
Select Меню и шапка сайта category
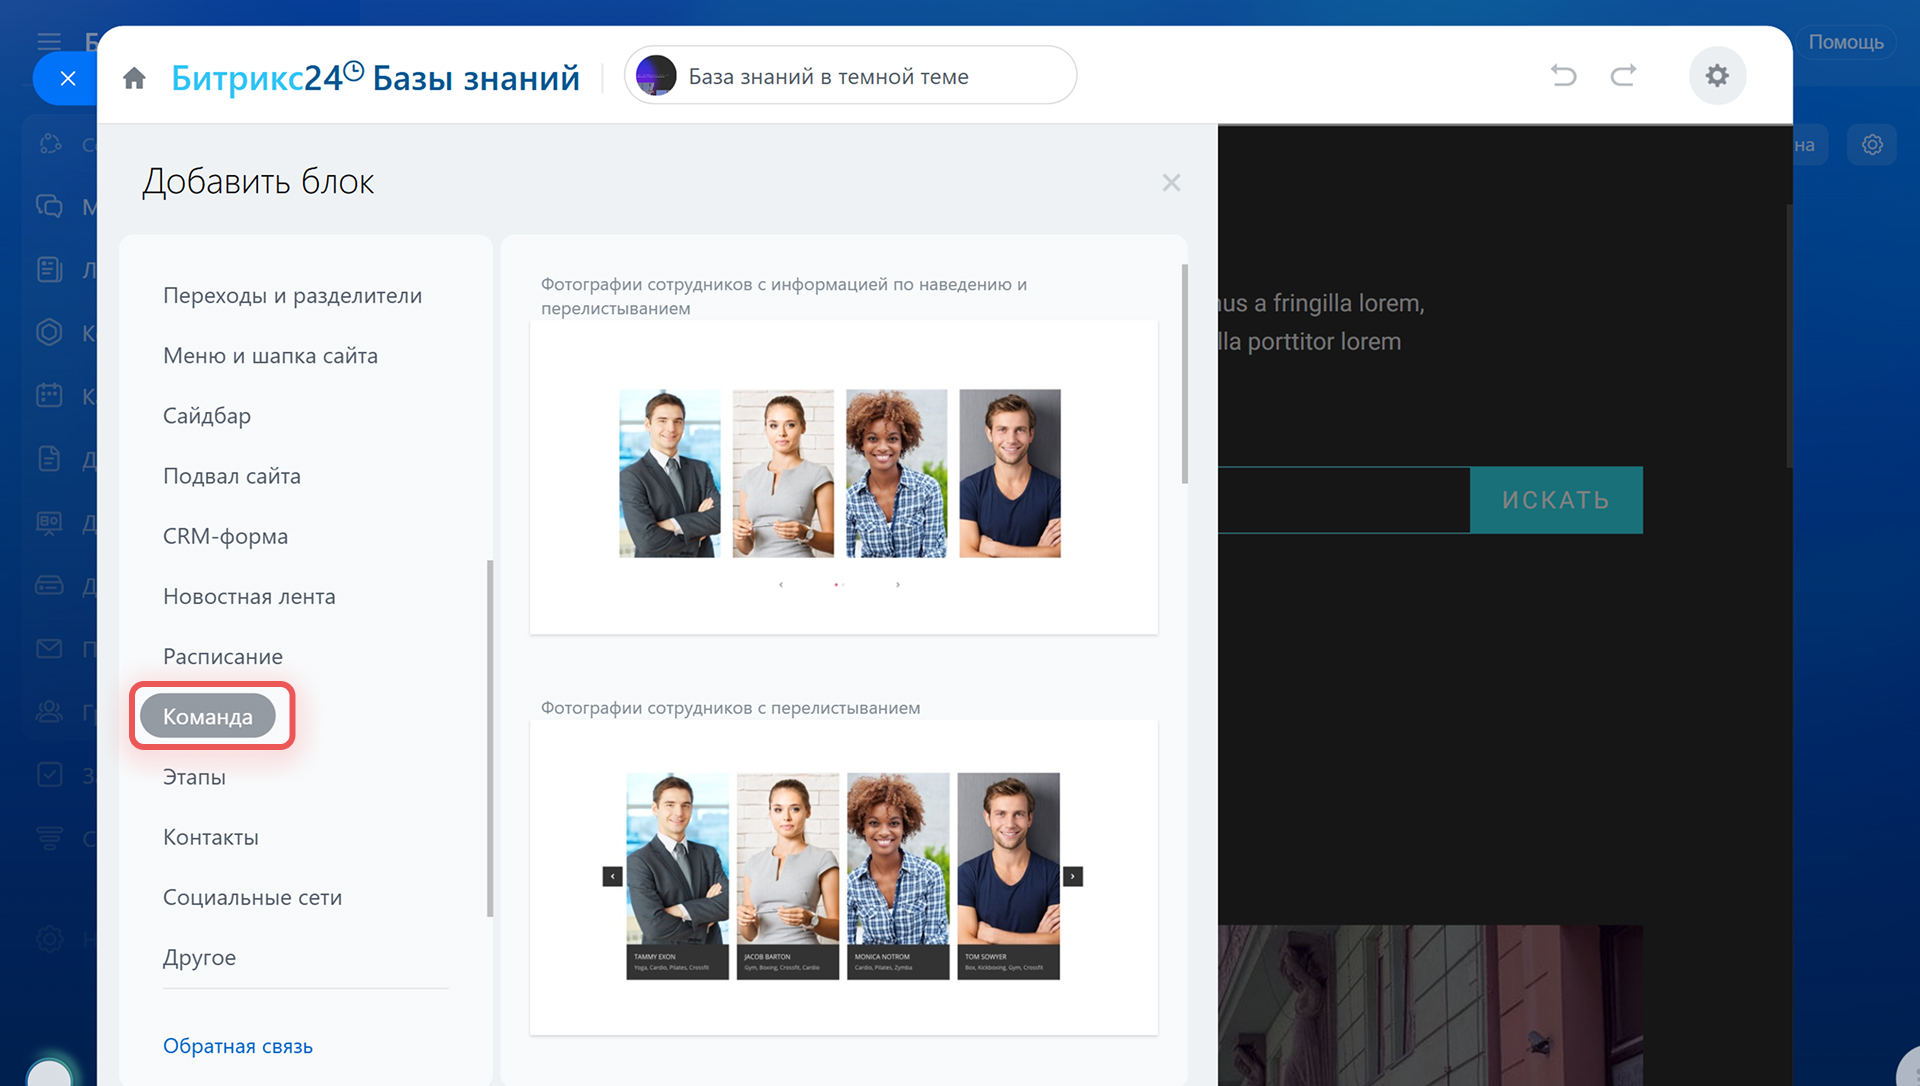point(270,356)
